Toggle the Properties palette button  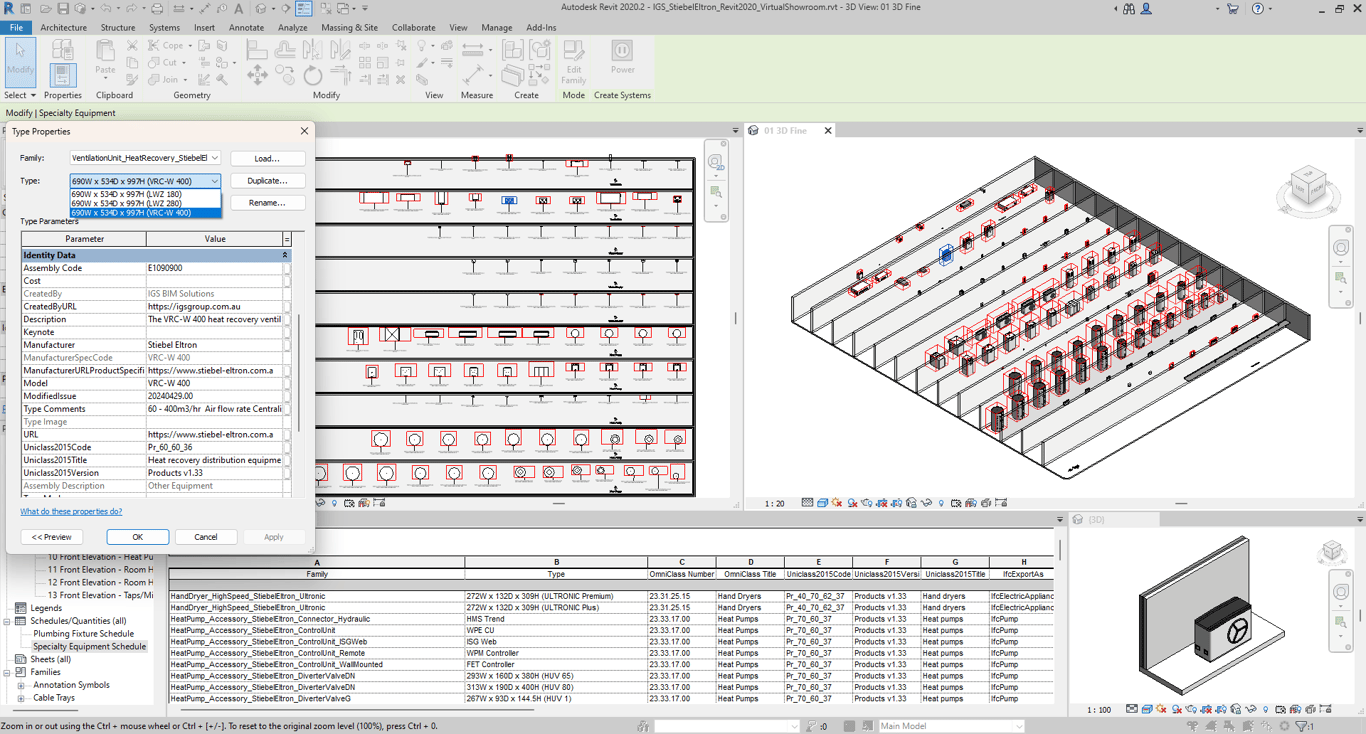62,74
